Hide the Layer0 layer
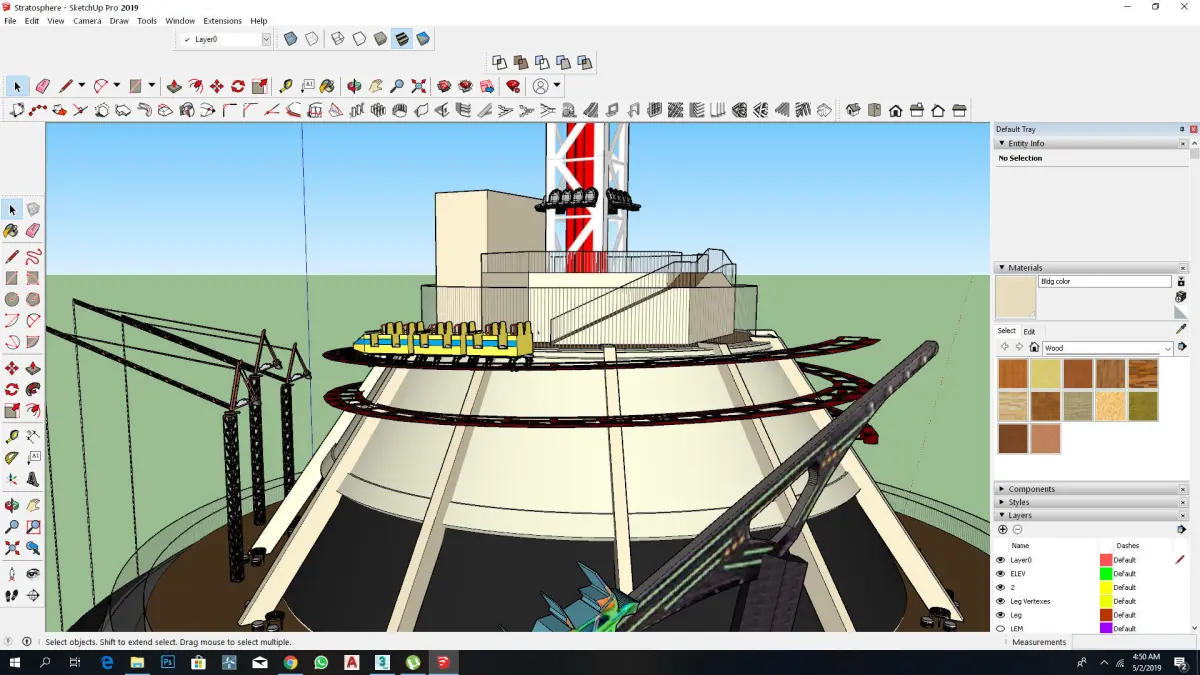The width and height of the screenshot is (1200, 675). (1000, 560)
